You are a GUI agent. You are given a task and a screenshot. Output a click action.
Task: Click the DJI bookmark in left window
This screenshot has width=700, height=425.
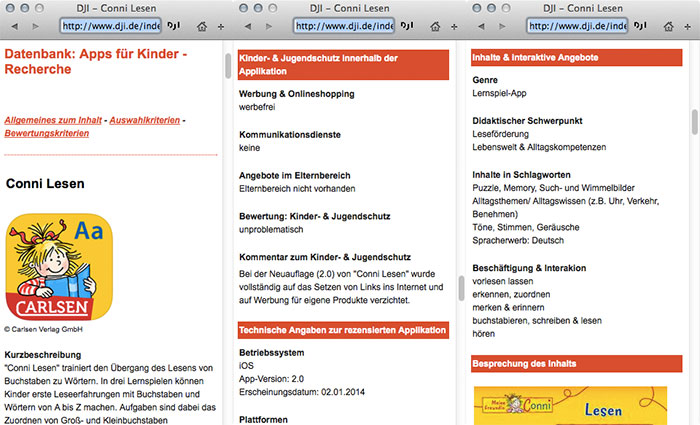click(174, 25)
